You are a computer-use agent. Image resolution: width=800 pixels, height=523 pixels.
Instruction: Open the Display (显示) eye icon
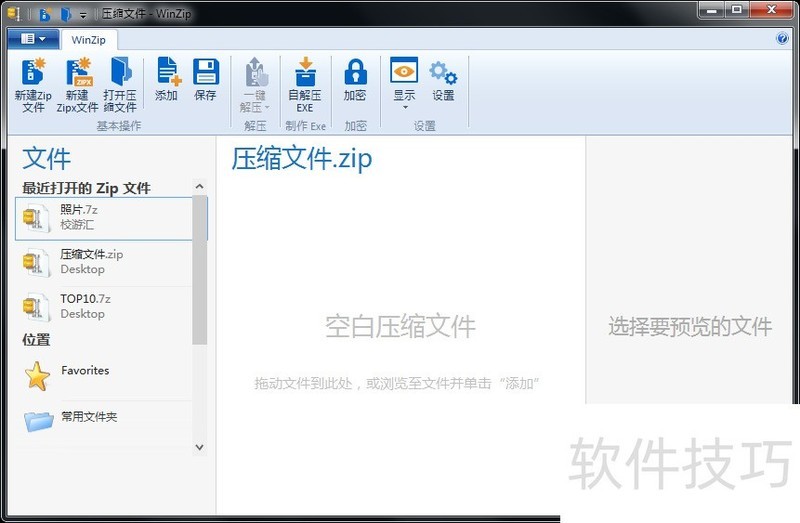(x=404, y=70)
